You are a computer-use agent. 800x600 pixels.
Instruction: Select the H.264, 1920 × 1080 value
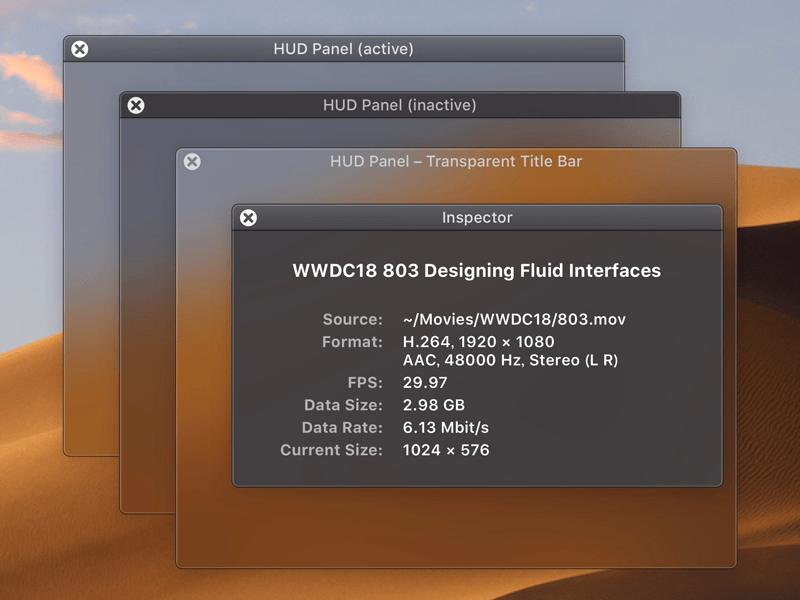pos(479,342)
